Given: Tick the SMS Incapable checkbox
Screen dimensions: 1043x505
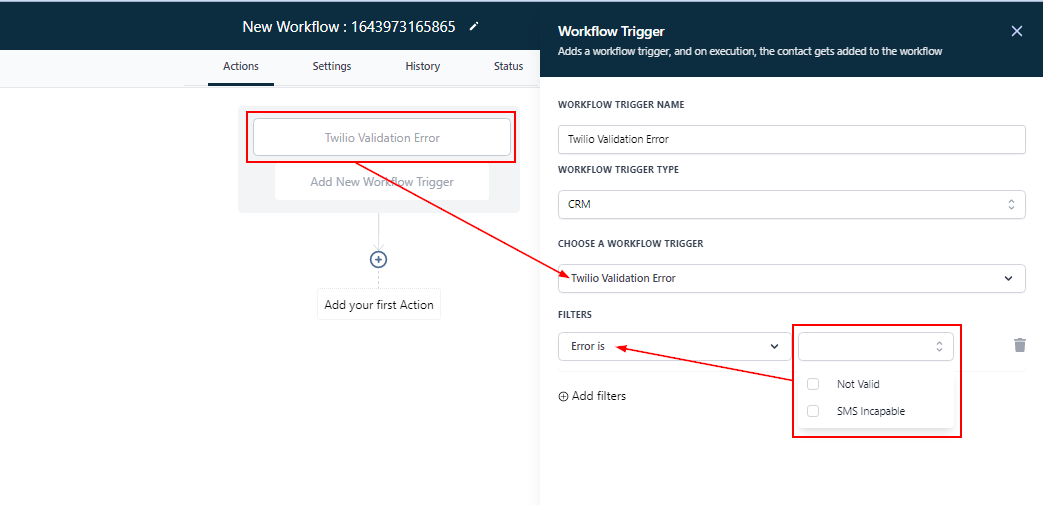Looking at the screenshot, I should [813, 411].
